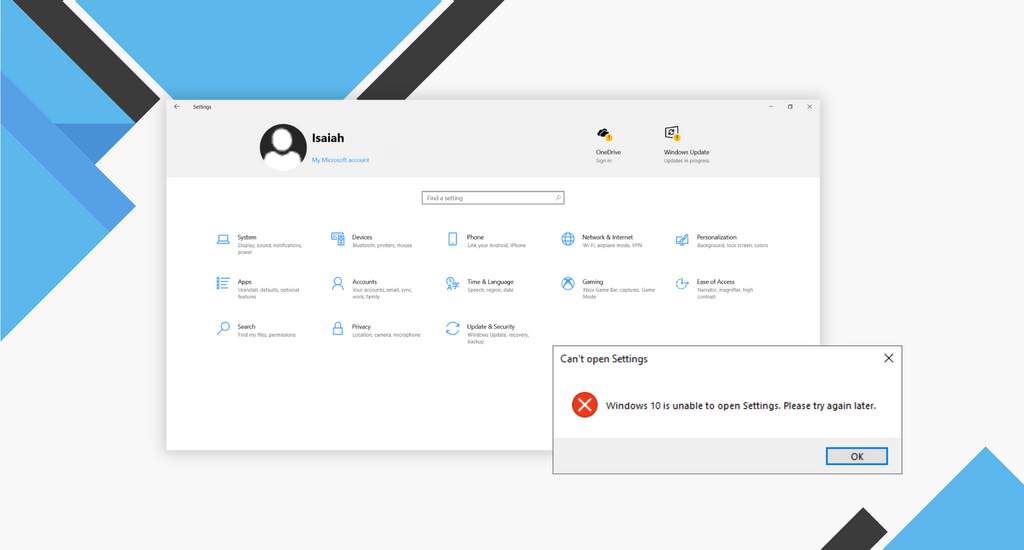Click 'Speech, region, date' description
This screenshot has width=1024, height=550.
(x=490, y=290)
